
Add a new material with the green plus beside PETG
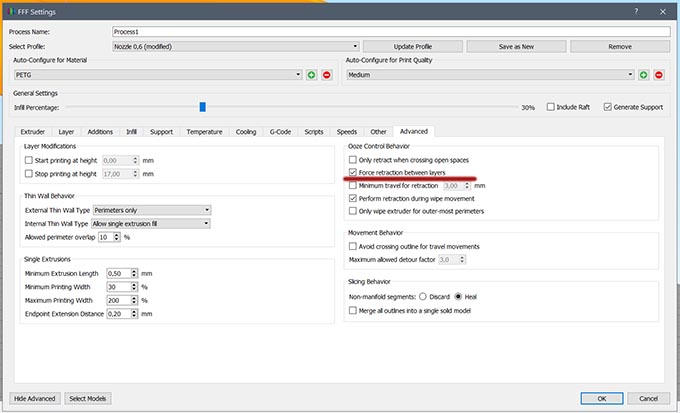[x=311, y=75]
